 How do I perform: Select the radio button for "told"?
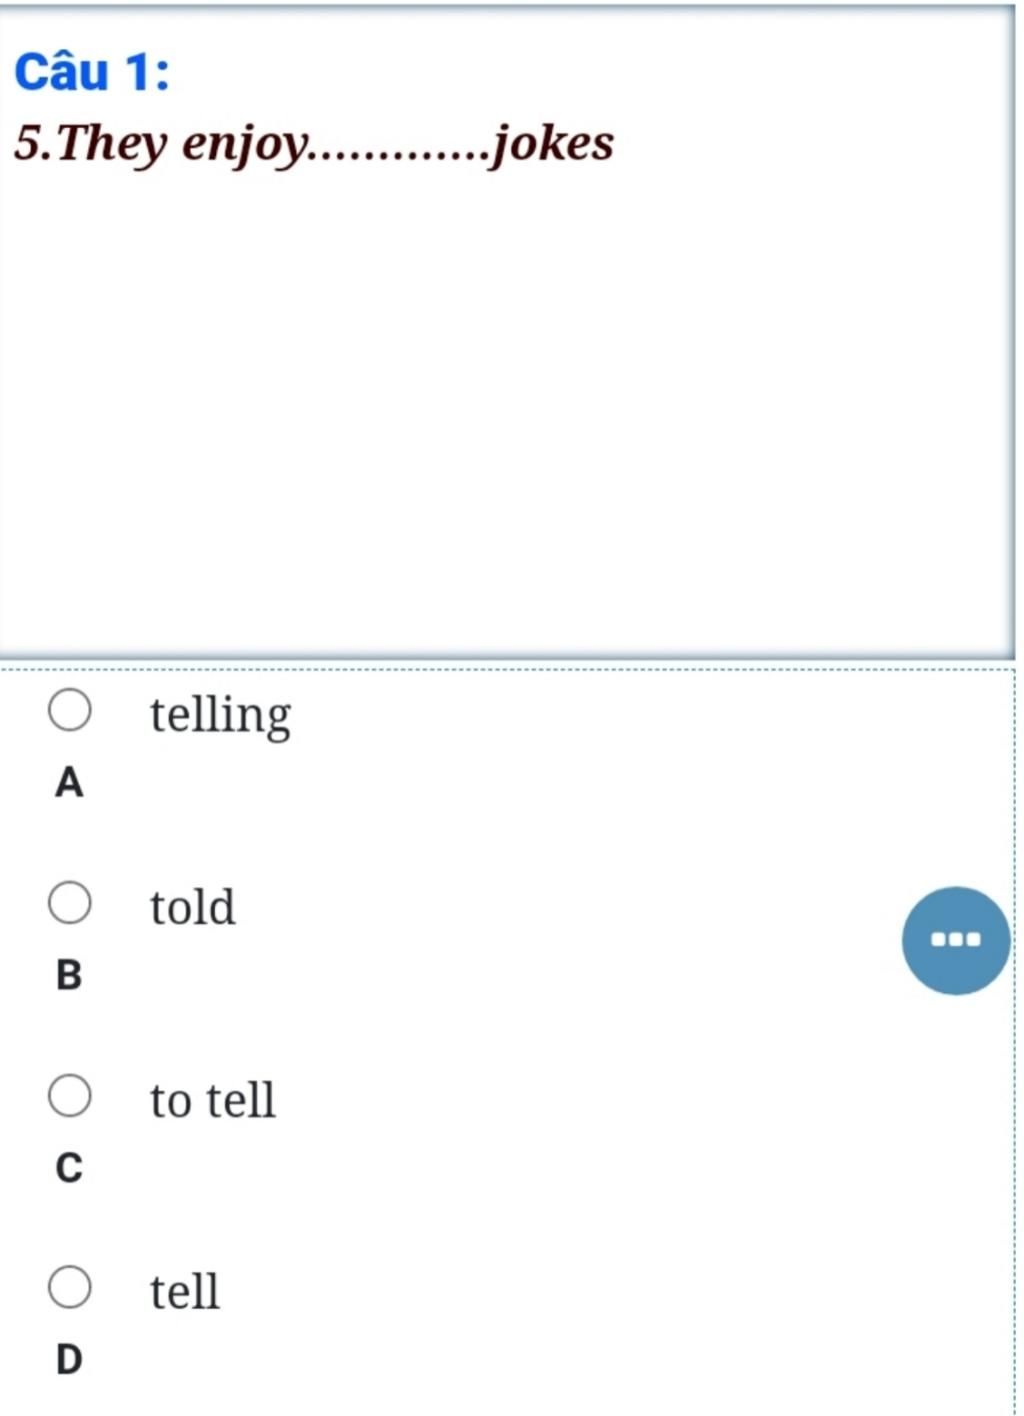(70, 903)
